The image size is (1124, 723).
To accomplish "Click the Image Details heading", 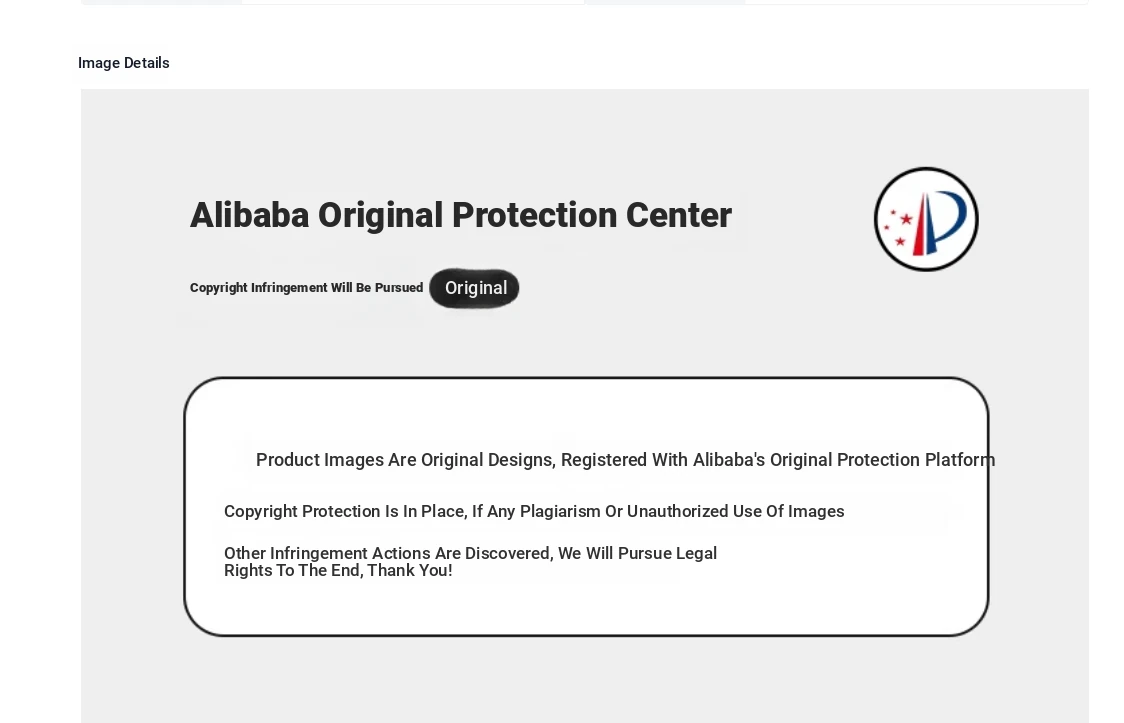I will pos(124,63).
